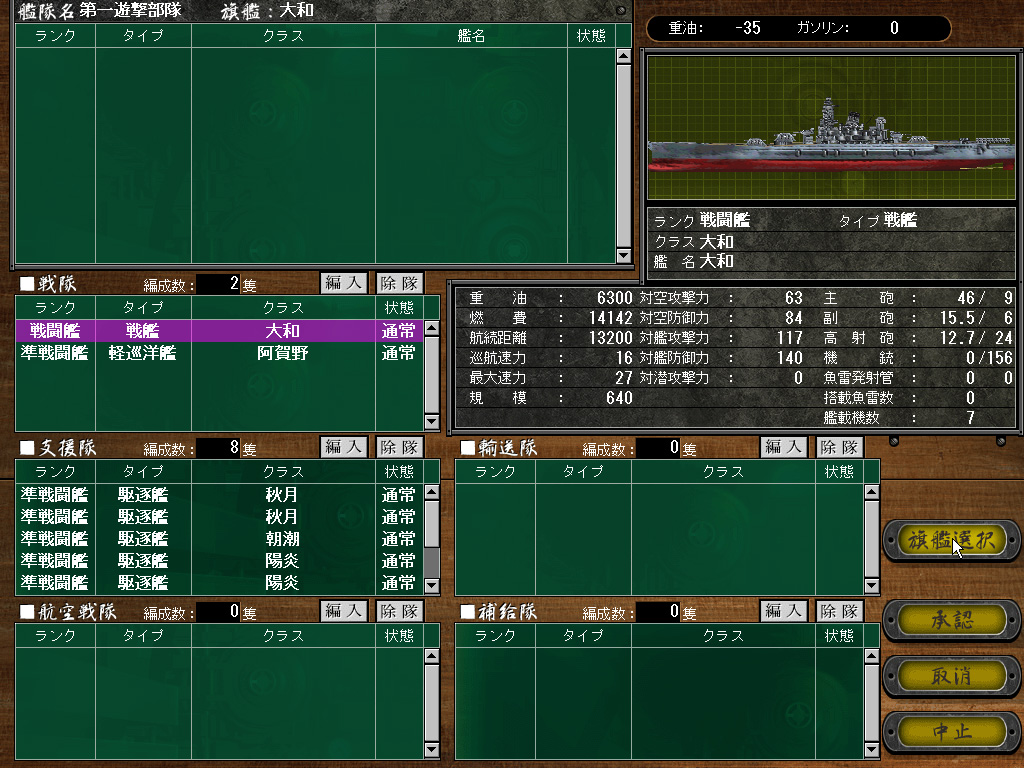Select the first 秋月 destroyer row

click(x=219, y=495)
